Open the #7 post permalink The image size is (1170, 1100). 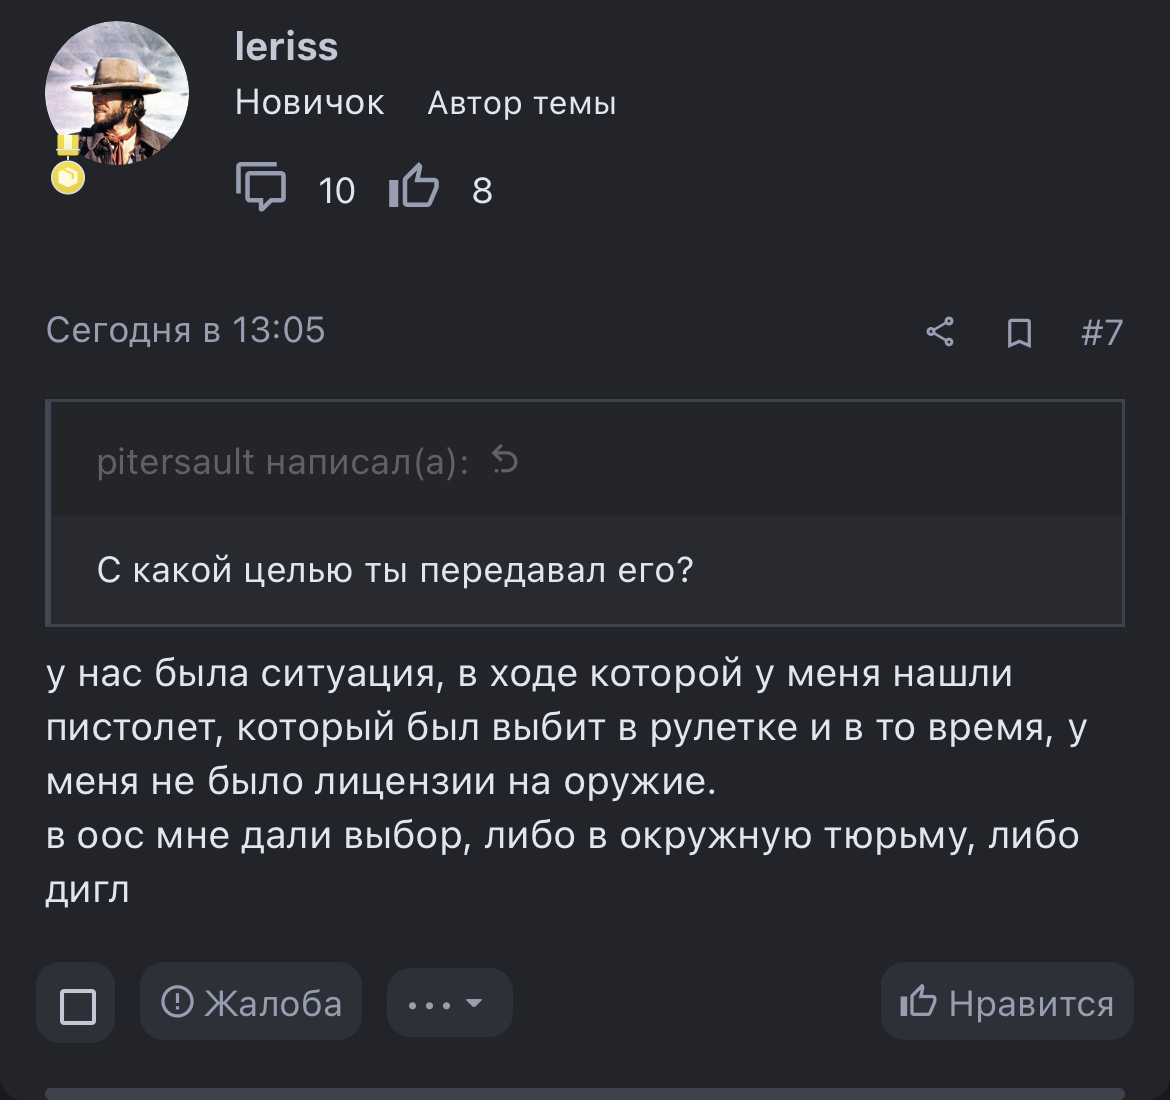1102,332
